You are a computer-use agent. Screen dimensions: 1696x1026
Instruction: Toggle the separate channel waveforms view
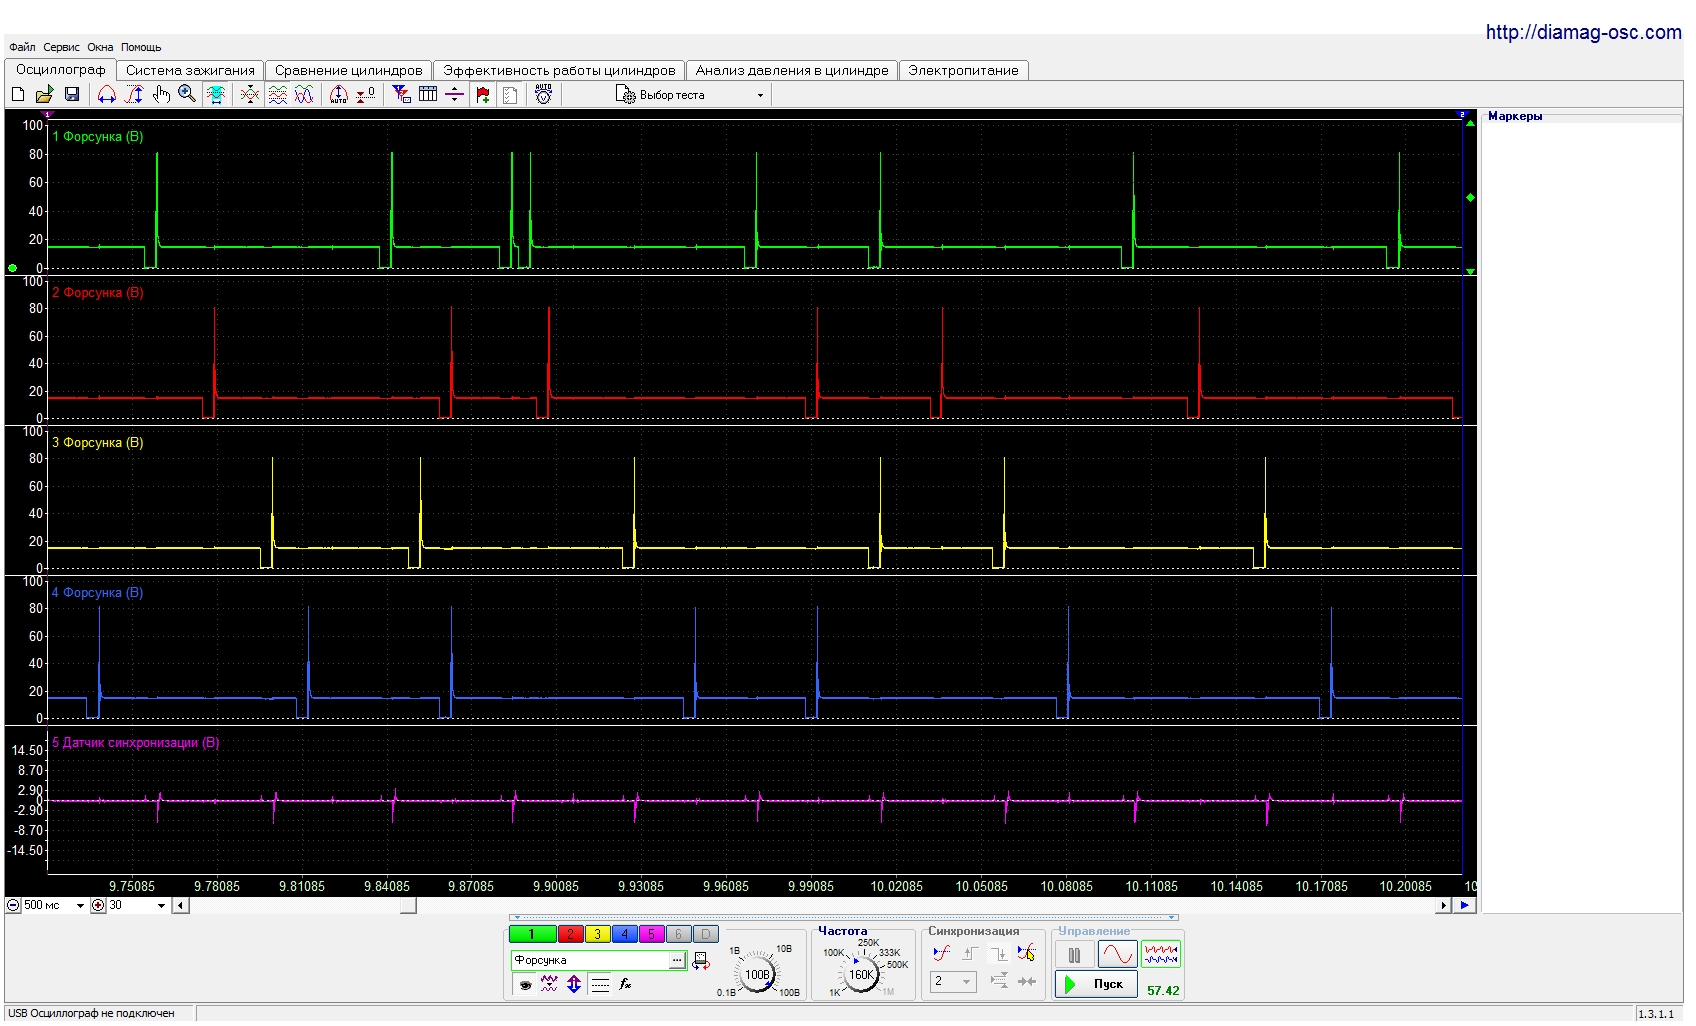point(278,94)
